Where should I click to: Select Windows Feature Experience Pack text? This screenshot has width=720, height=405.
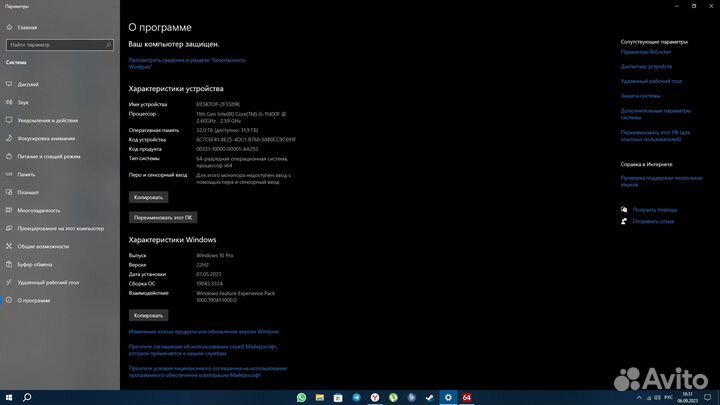[x=236, y=296]
